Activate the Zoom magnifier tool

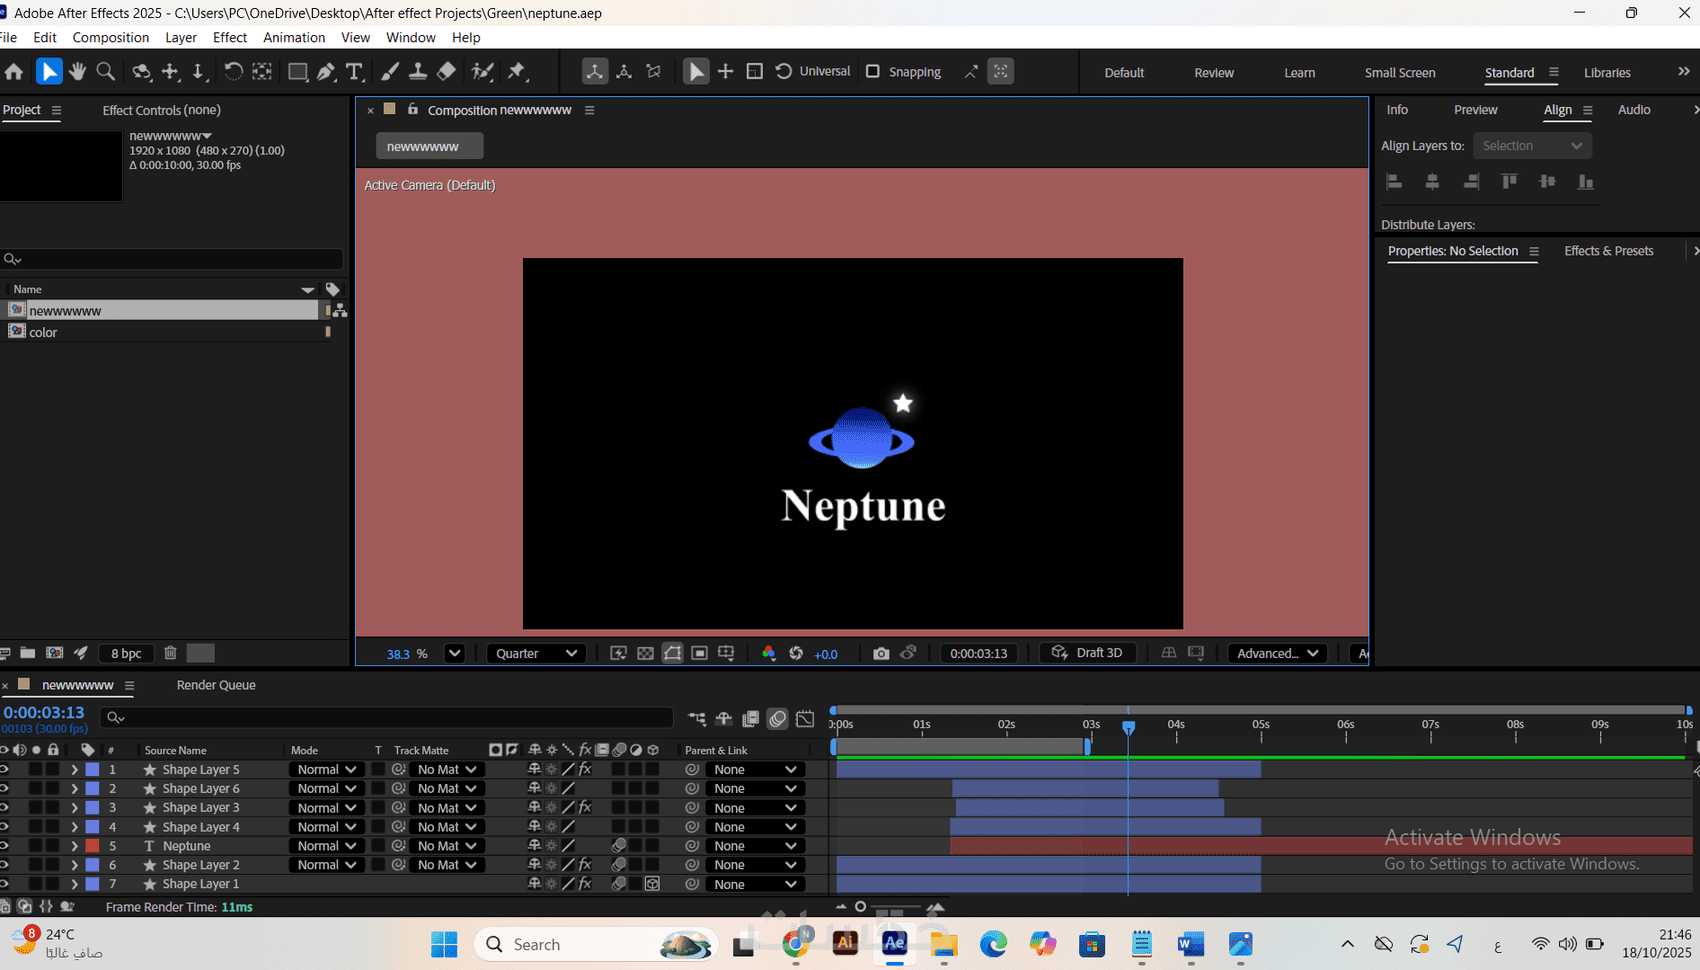coord(105,72)
